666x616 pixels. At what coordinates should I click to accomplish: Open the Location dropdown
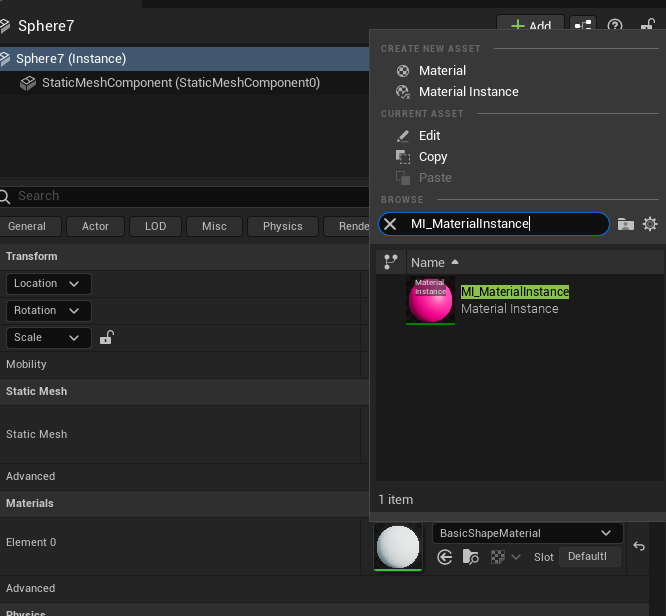48,283
